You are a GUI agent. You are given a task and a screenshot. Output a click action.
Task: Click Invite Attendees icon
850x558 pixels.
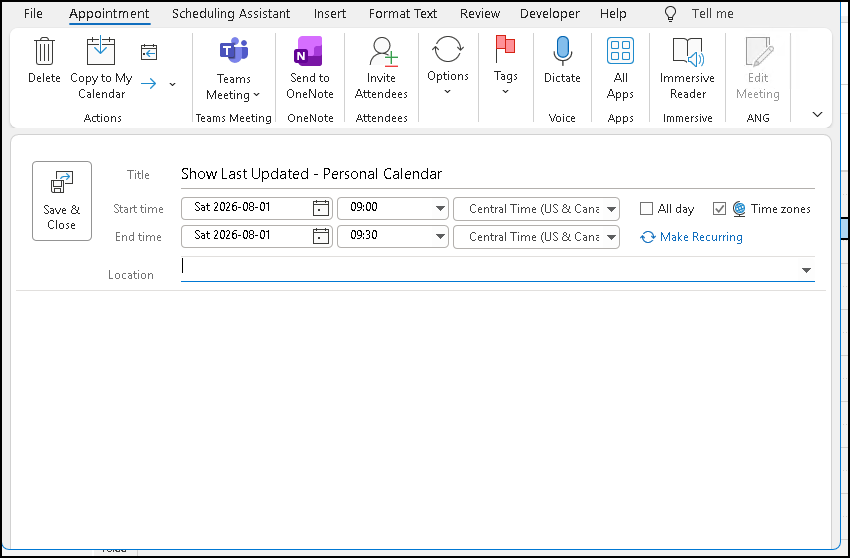tap(383, 52)
